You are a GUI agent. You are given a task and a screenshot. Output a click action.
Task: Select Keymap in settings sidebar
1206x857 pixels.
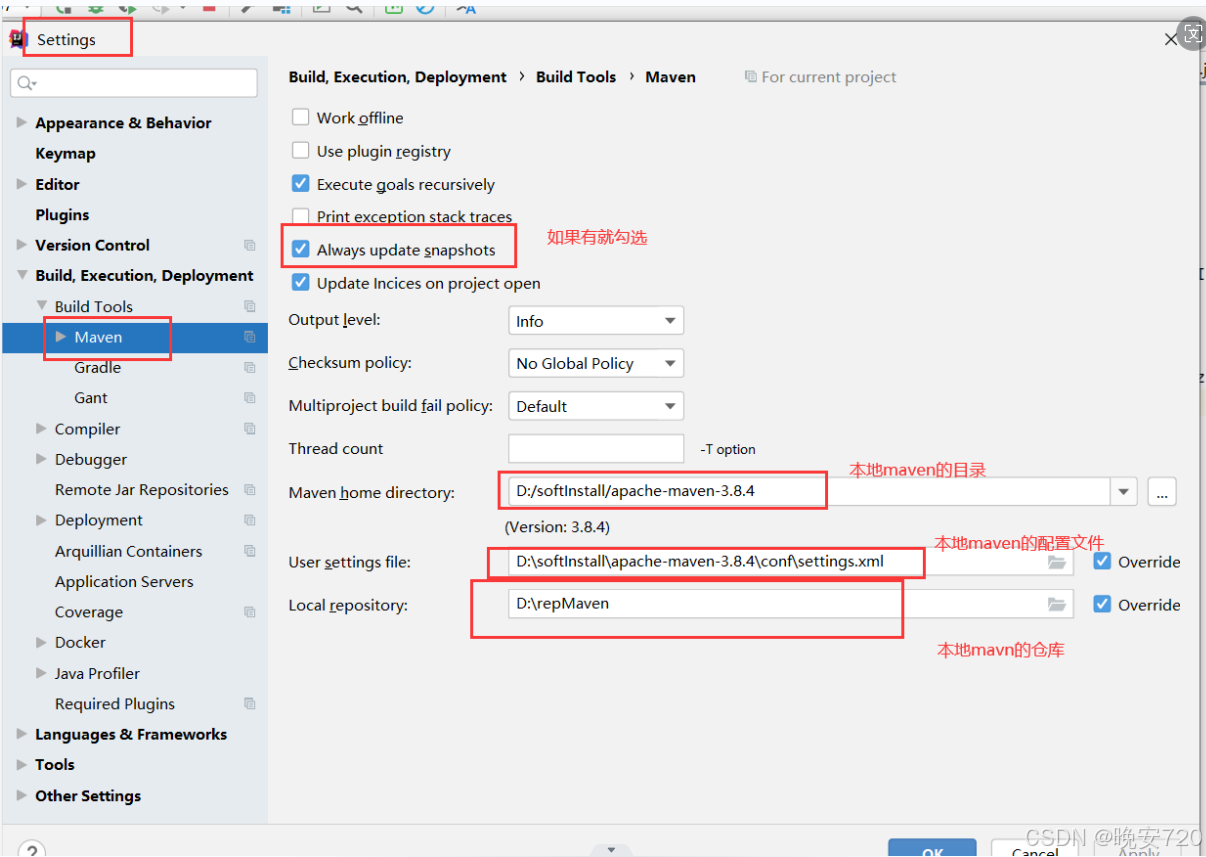pos(65,154)
